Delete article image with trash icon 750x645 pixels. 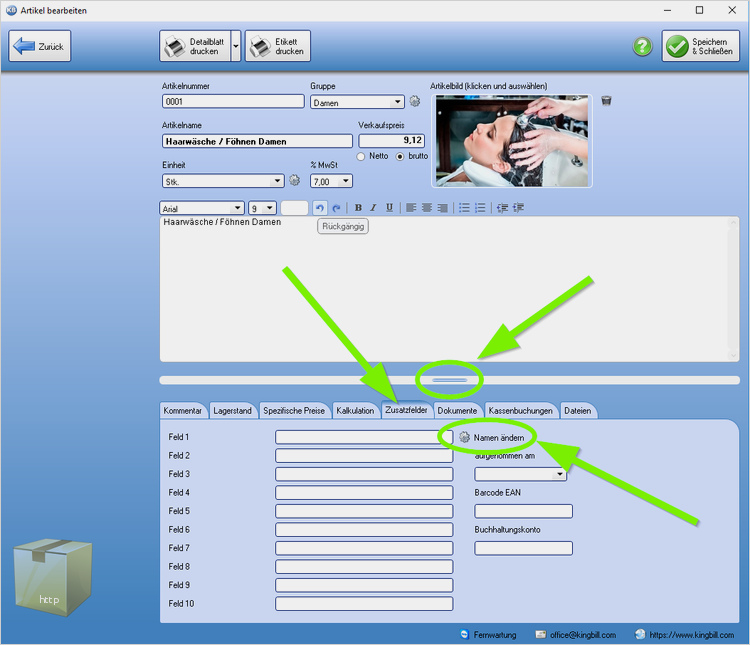point(606,101)
